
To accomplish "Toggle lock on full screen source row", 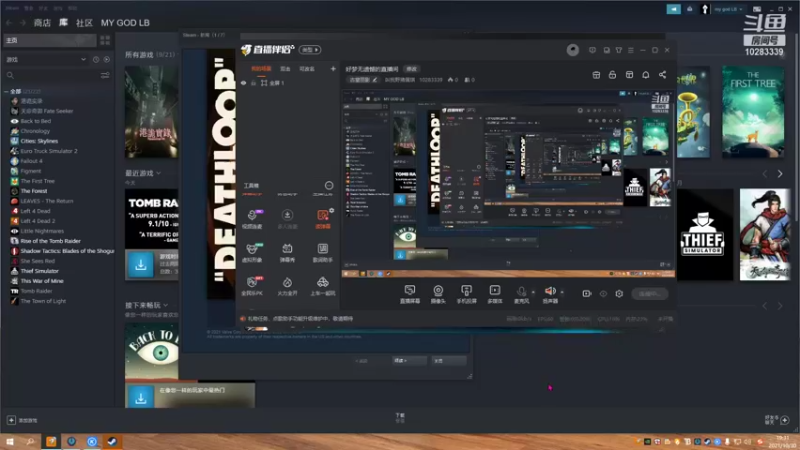I will tap(253, 83).
